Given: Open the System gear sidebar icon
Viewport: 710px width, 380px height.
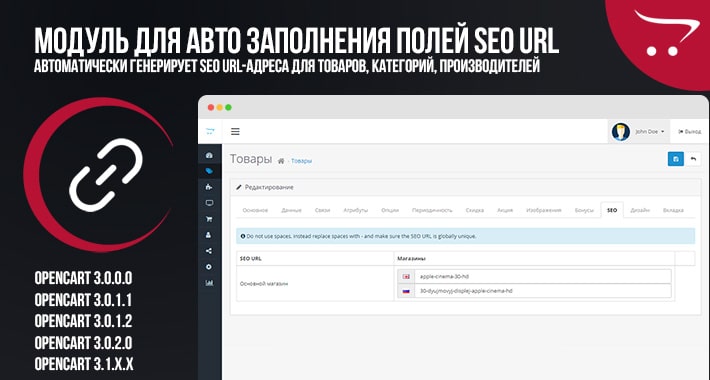Looking at the screenshot, I should click(x=209, y=267).
